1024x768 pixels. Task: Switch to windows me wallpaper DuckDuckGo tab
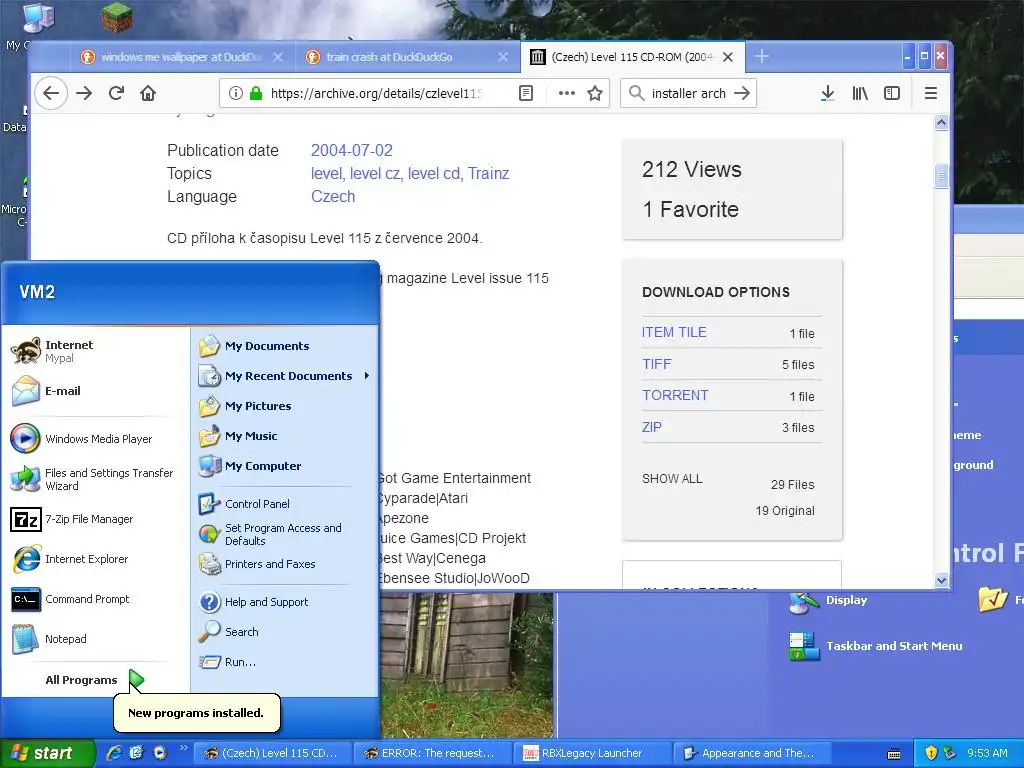pos(183,57)
